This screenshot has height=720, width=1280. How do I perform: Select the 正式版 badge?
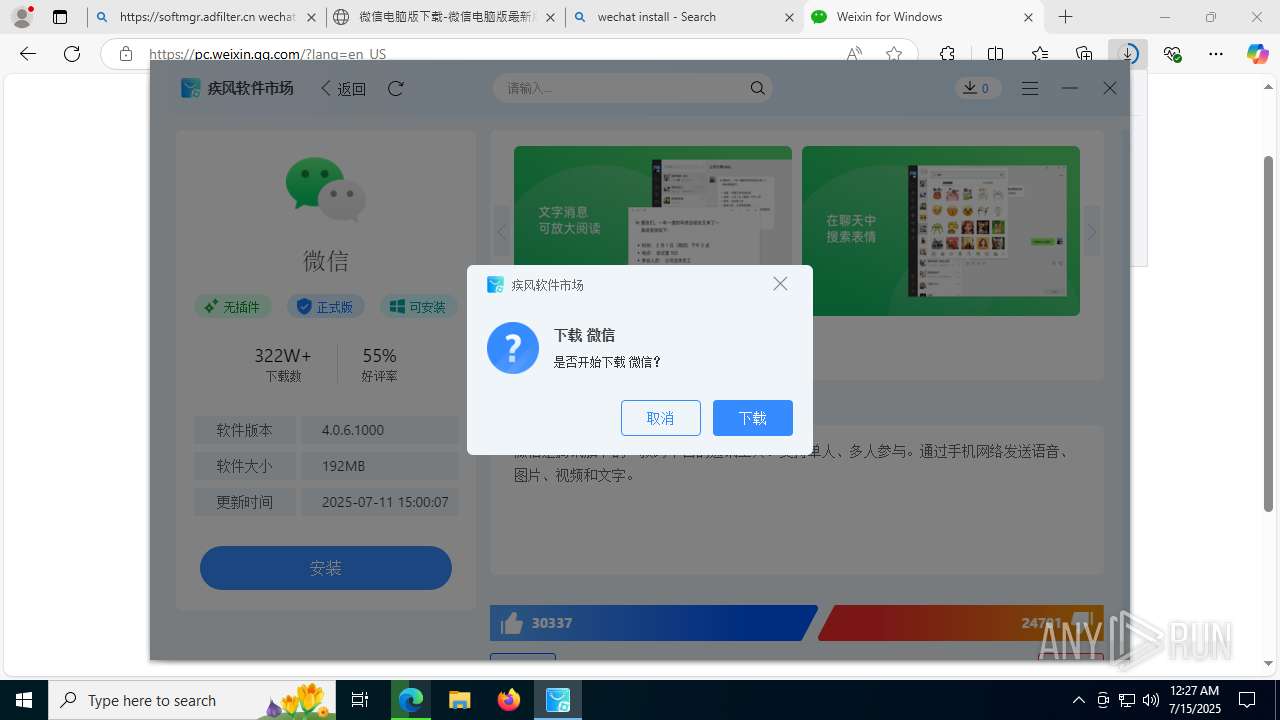[x=325, y=307]
